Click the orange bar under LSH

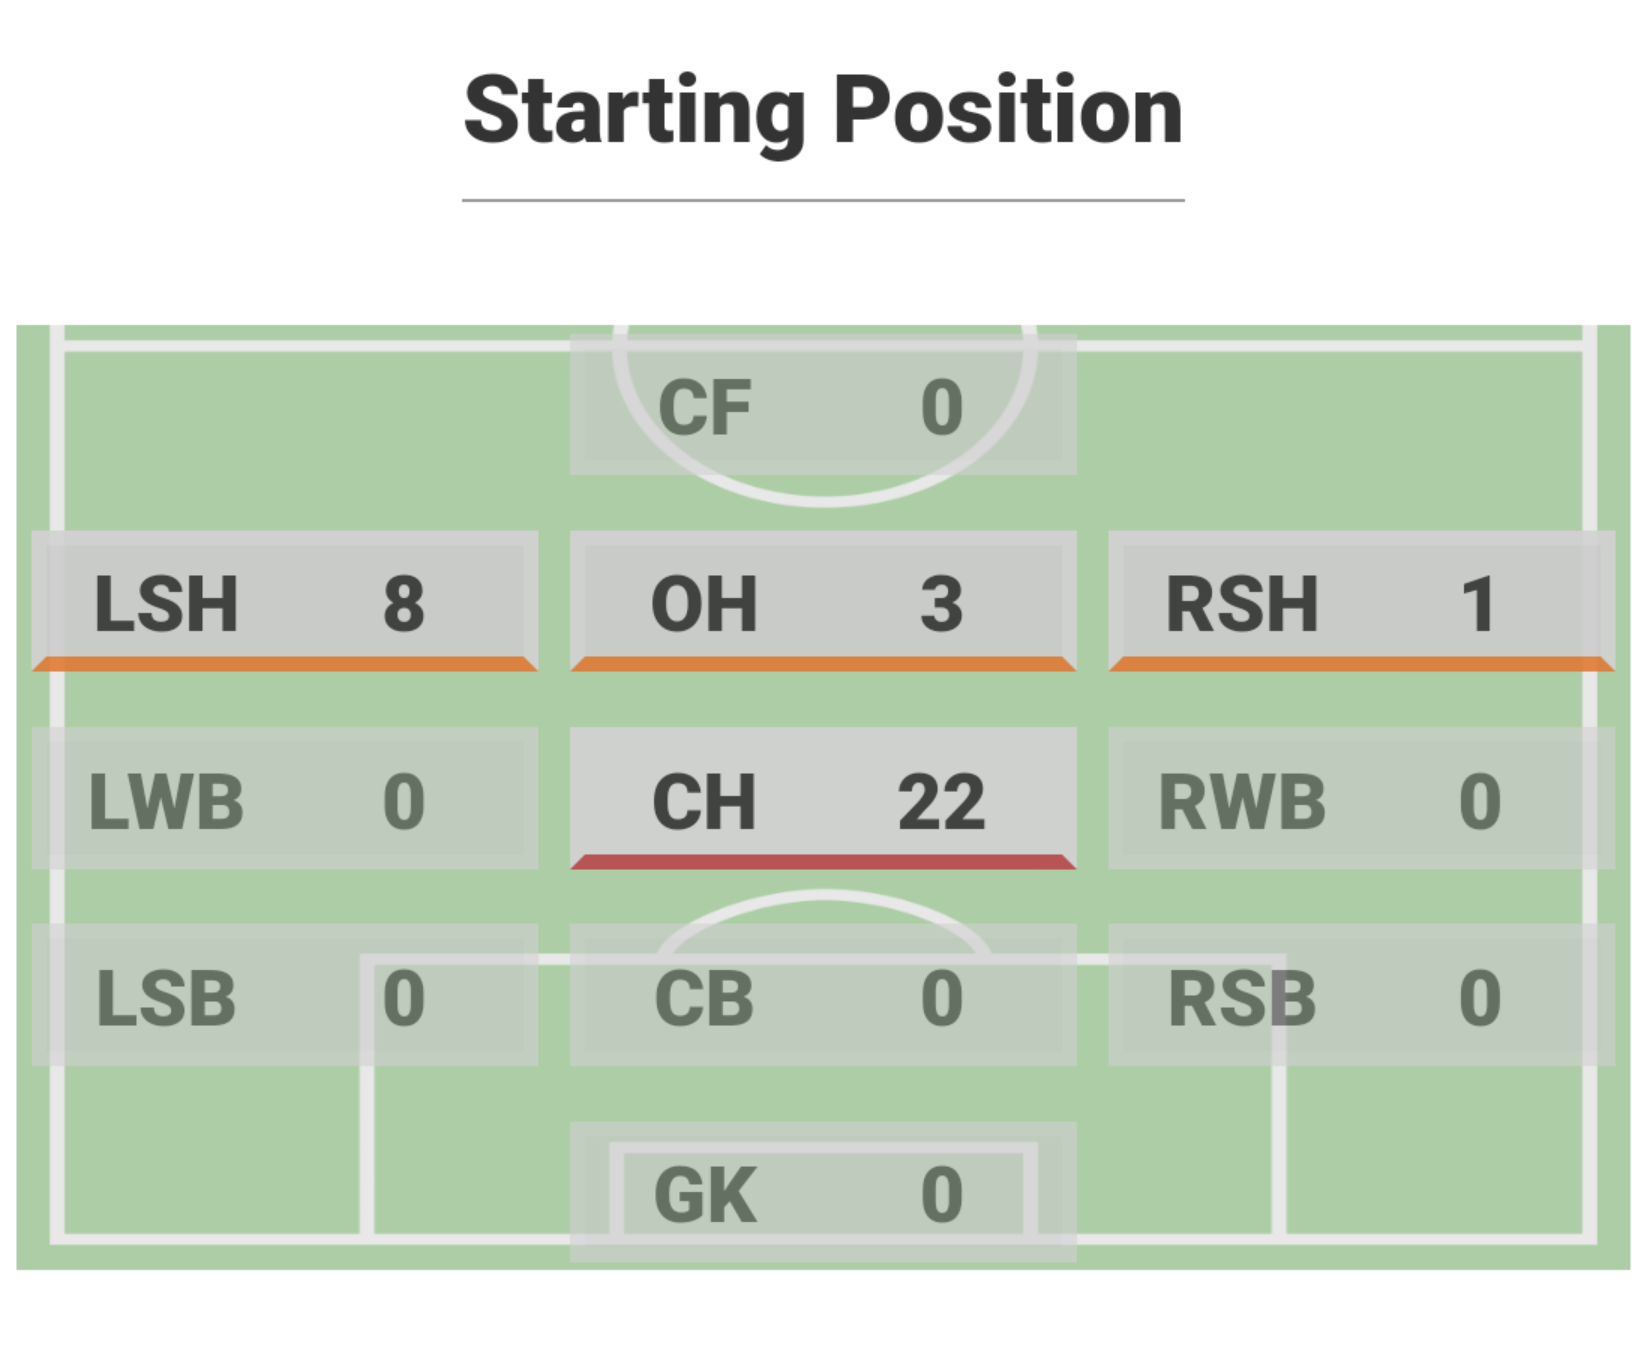pyautogui.click(x=284, y=664)
